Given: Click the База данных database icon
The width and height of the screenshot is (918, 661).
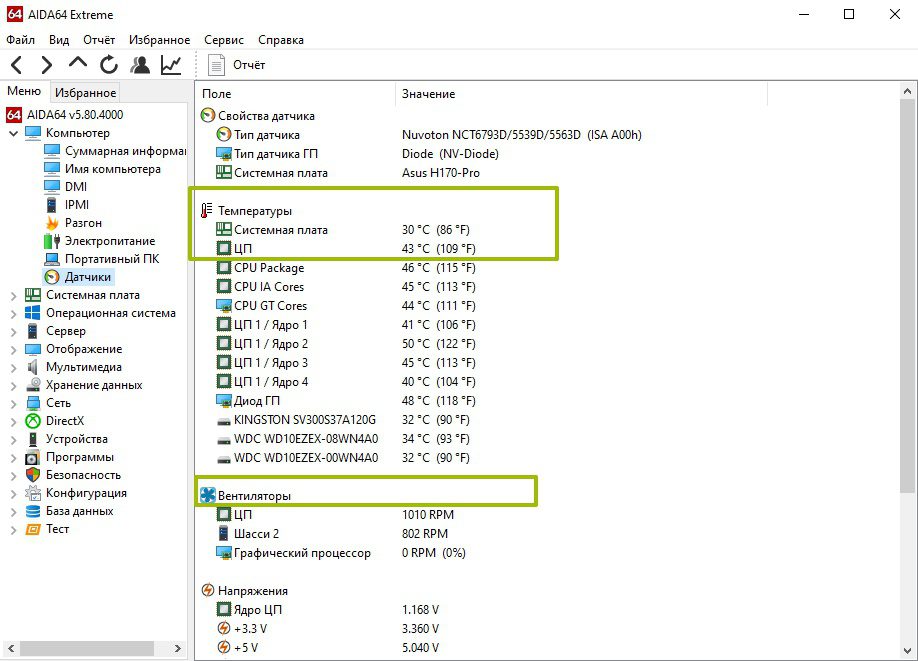Looking at the screenshot, I should tap(33, 511).
